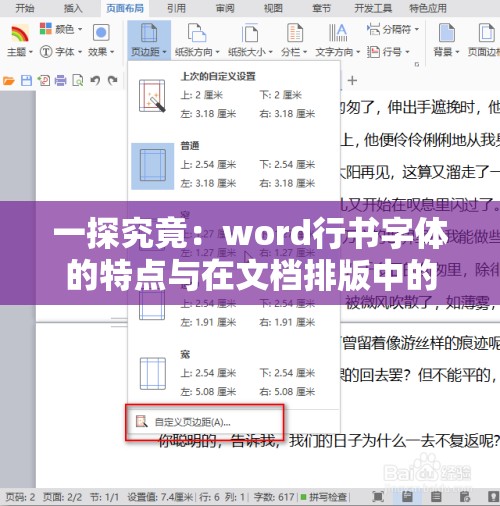This screenshot has height=506, width=500.
Task: Select 上次的自定义设置 margin preset
Action: tap(234, 96)
